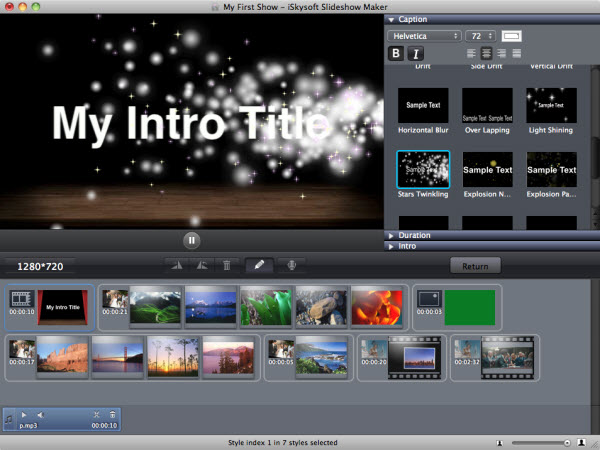Open the Helvetica font dropdown
The image size is (600, 450).
424,36
